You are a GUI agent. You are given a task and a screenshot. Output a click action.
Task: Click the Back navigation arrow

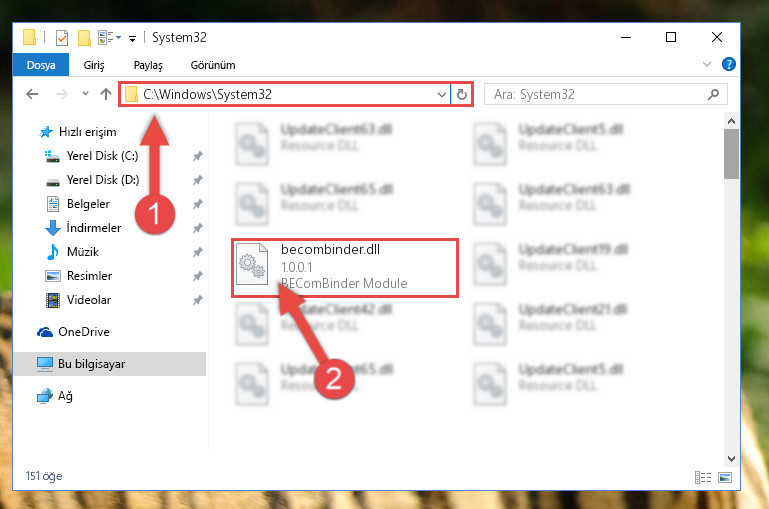pyautogui.click(x=32, y=94)
